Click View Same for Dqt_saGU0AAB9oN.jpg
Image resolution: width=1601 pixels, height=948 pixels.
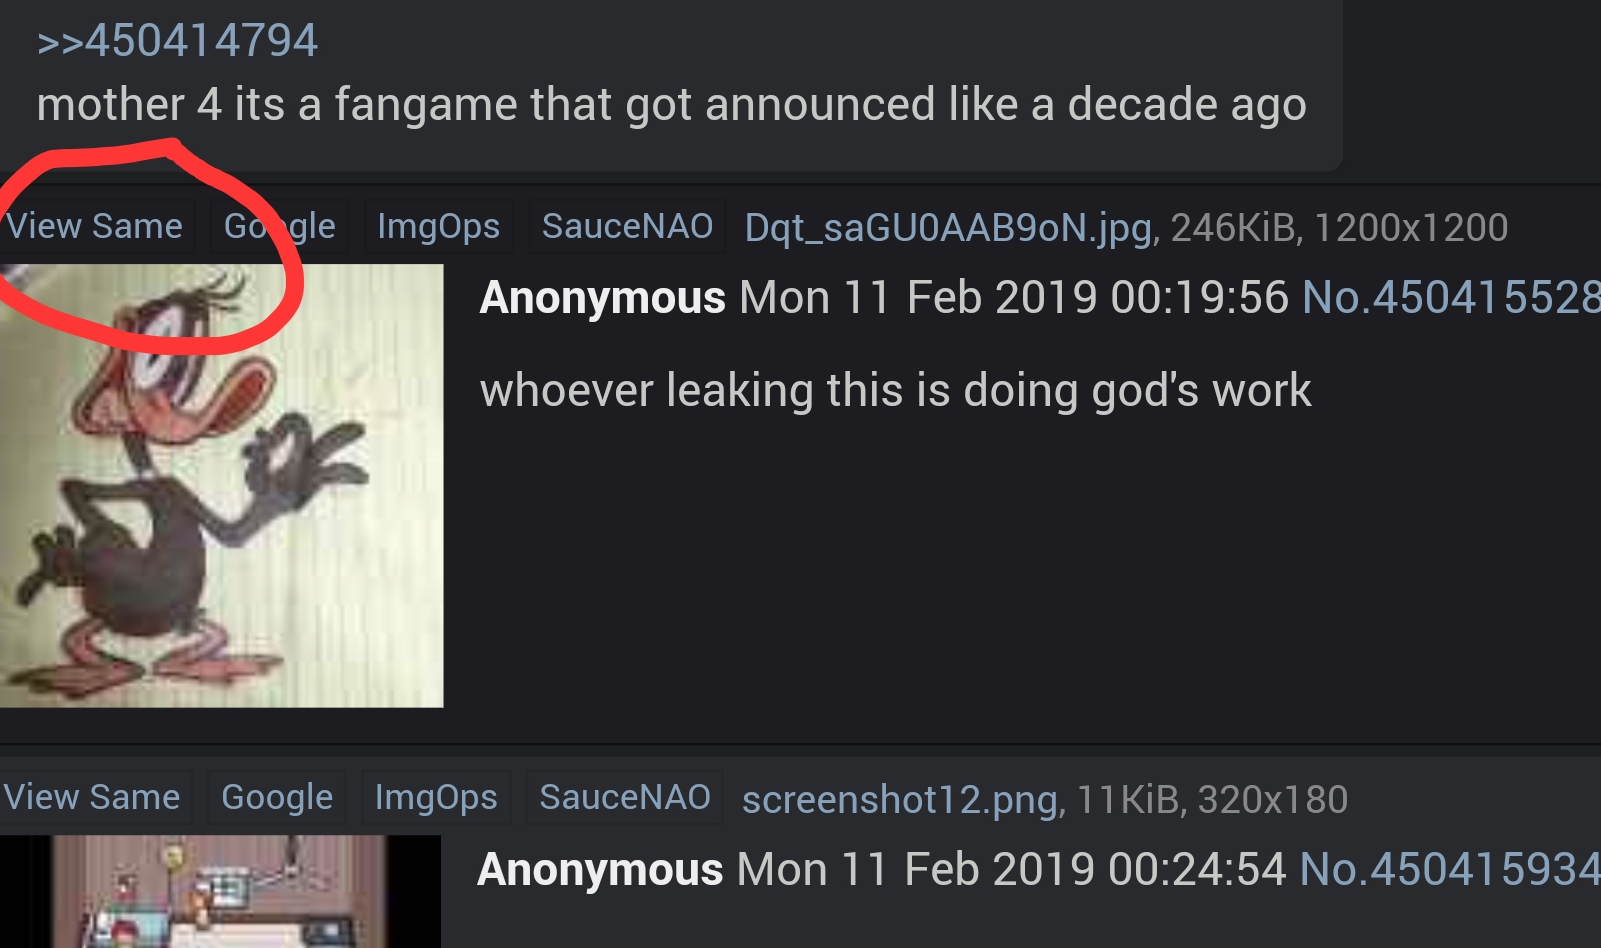pyautogui.click(x=94, y=227)
